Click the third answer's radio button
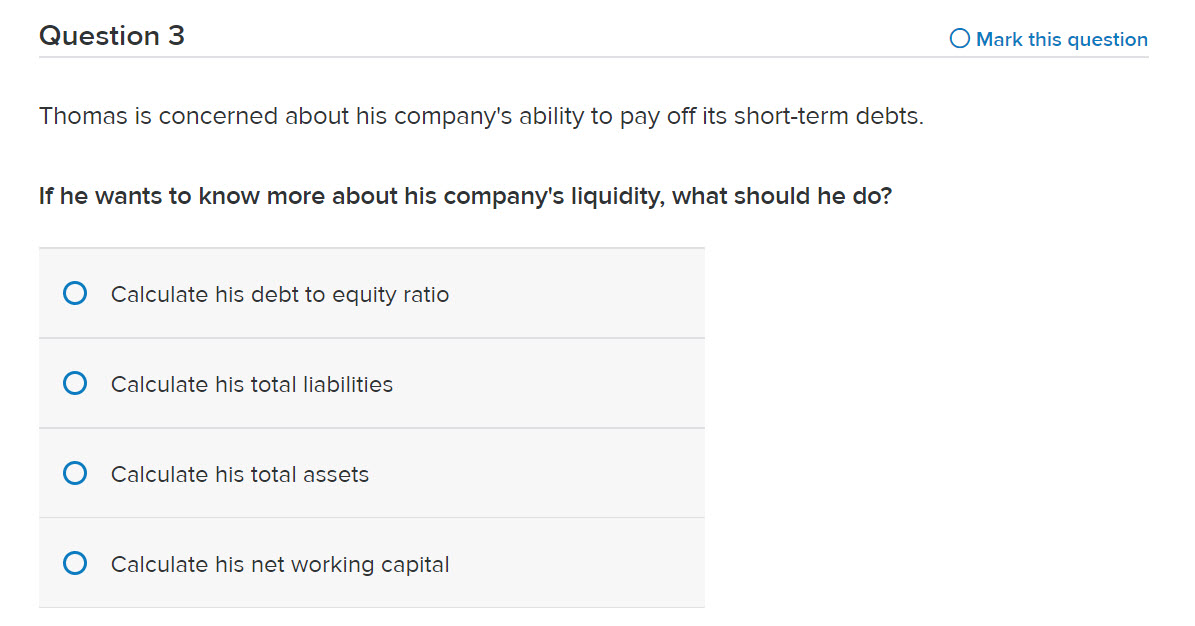 click(75, 473)
